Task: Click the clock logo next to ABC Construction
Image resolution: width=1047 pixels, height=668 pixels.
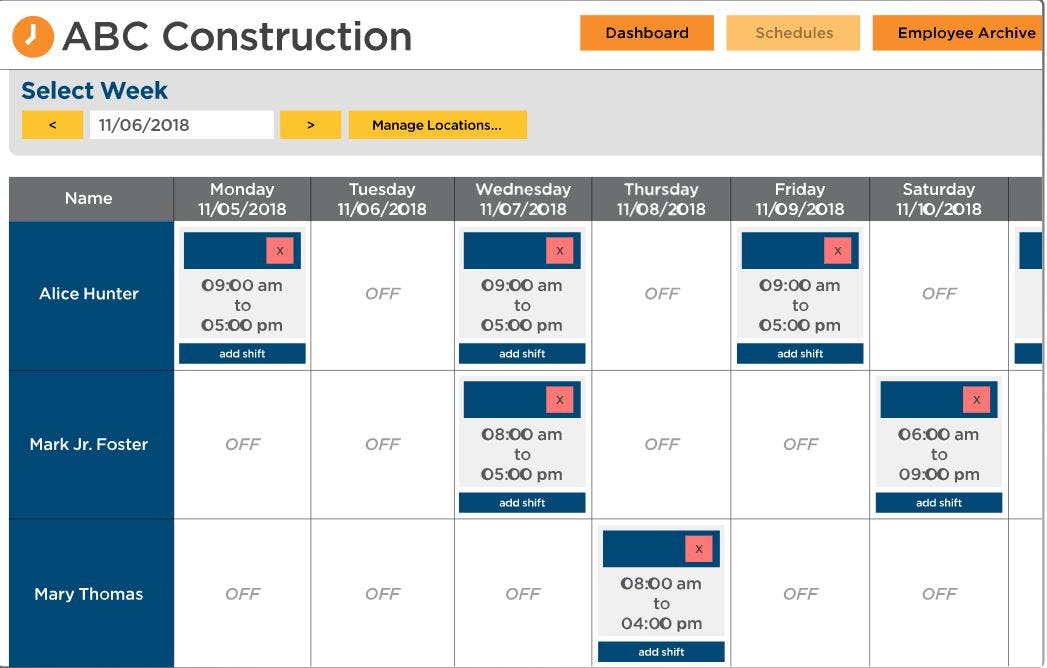Action: pyautogui.click(x=32, y=33)
